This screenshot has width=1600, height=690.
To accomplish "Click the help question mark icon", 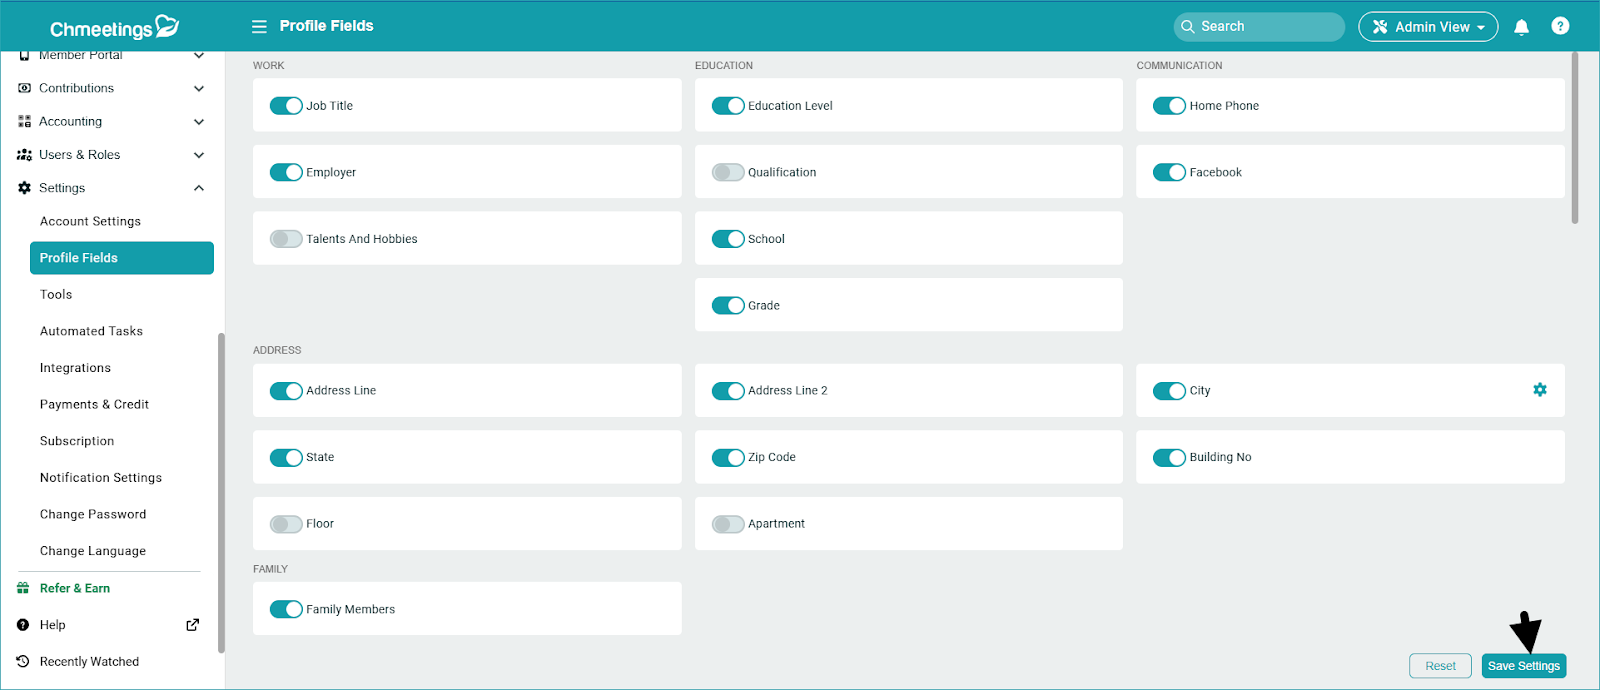I will coord(1559,26).
